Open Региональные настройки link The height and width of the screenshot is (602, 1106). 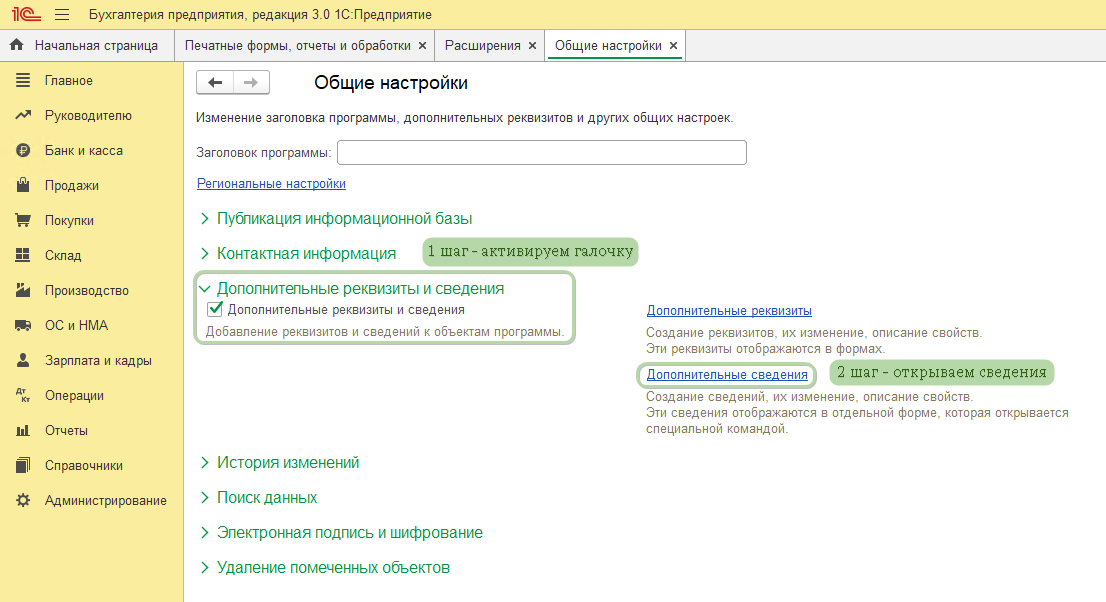click(x=271, y=183)
